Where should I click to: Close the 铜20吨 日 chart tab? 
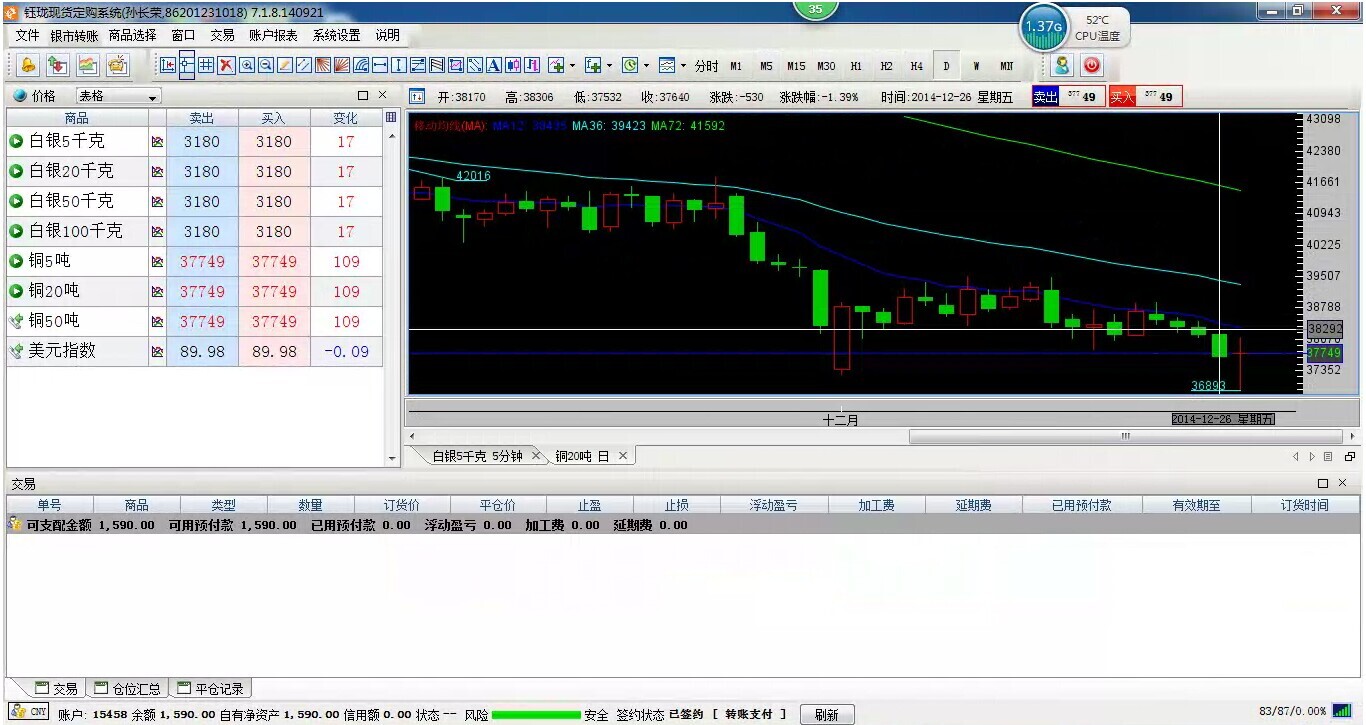[x=622, y=456]
